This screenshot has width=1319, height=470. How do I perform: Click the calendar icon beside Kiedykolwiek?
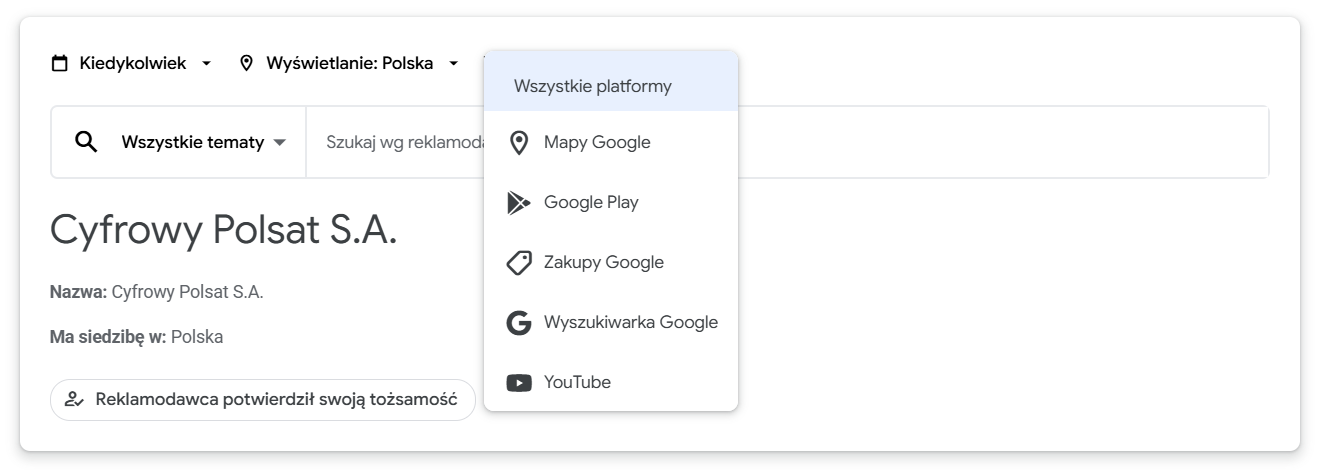click(x=60, y=64)
